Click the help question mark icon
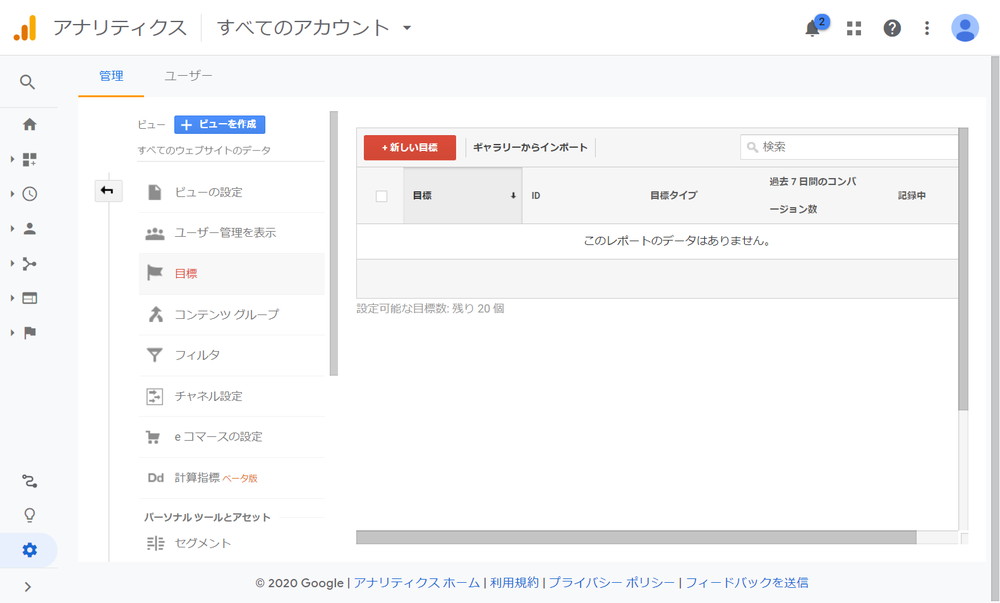Viewport: 1000px width, 603px height. tap(892, 28)
